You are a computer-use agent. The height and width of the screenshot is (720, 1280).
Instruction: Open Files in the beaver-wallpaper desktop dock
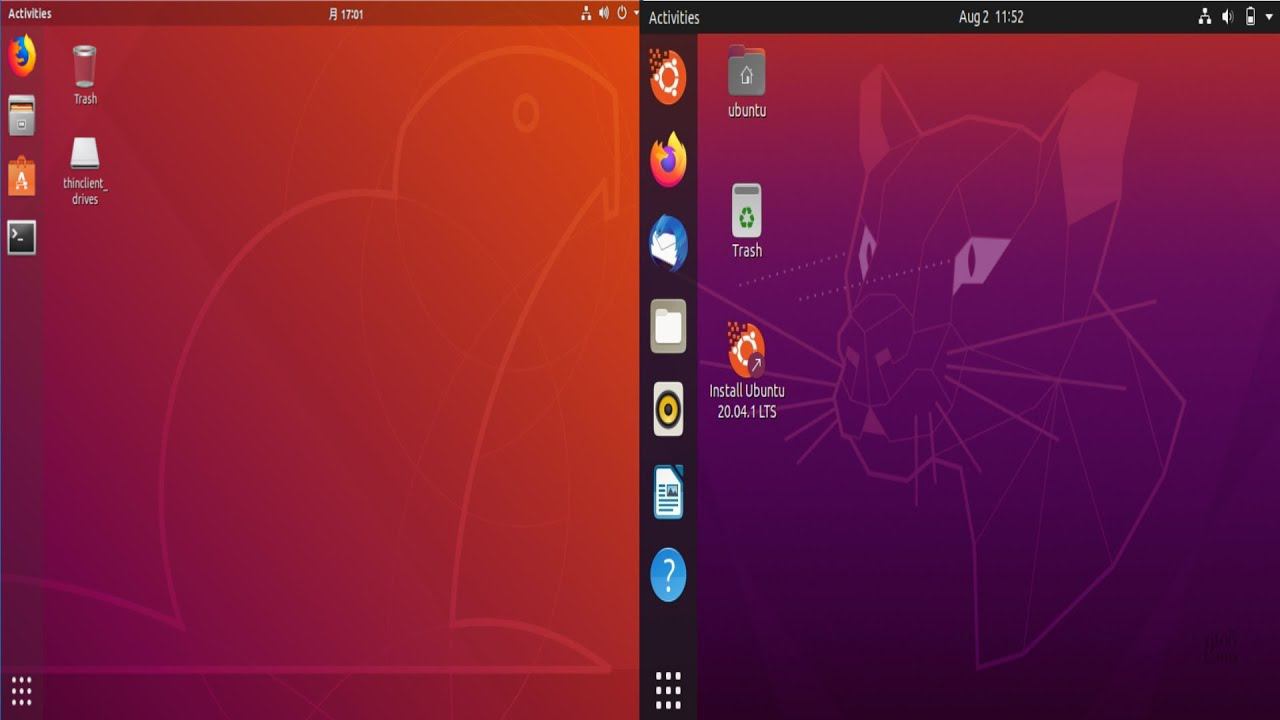(22, 116)
